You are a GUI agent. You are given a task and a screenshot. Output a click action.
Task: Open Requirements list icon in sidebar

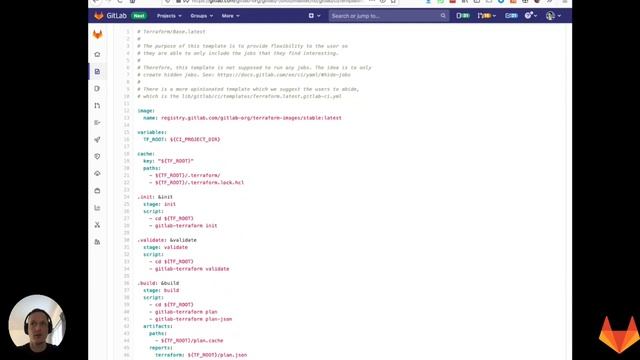(97, 122)
